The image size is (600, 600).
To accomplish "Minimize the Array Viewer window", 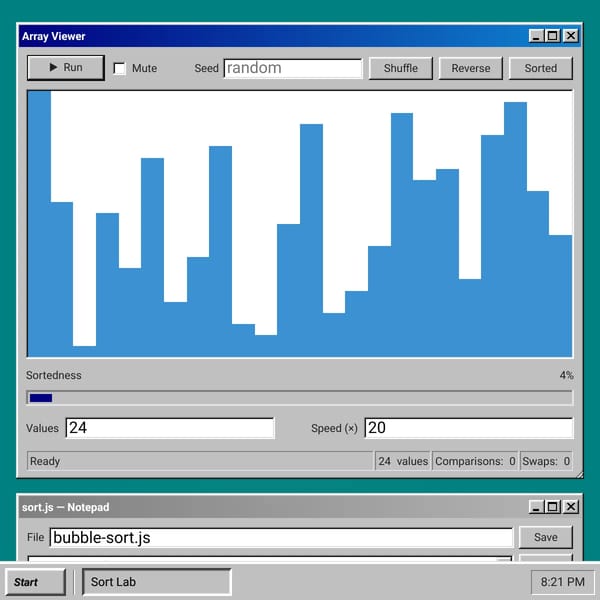I will [x=536, y=36].
